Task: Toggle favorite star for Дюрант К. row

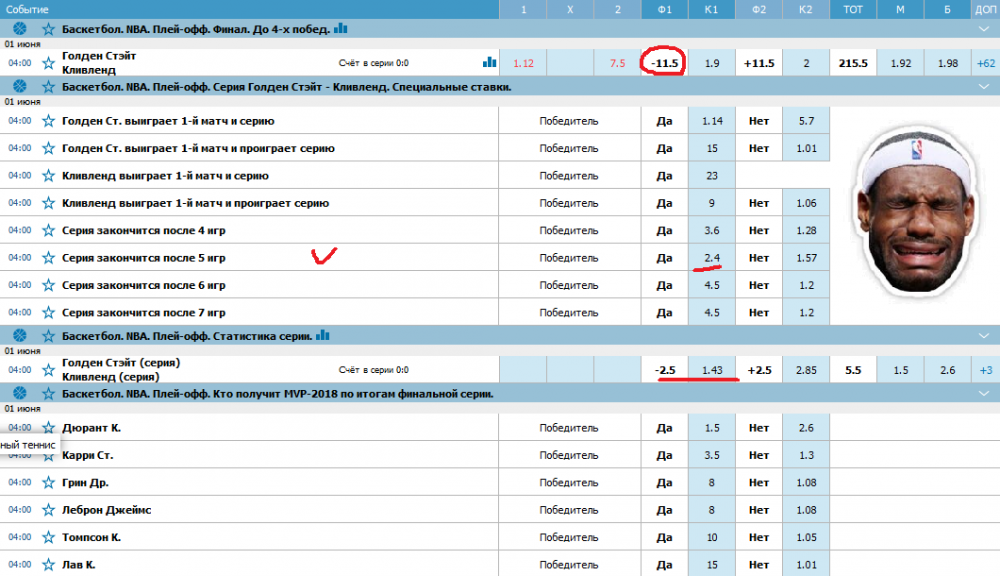Action: pyautogui.click(x=48, y=428)
